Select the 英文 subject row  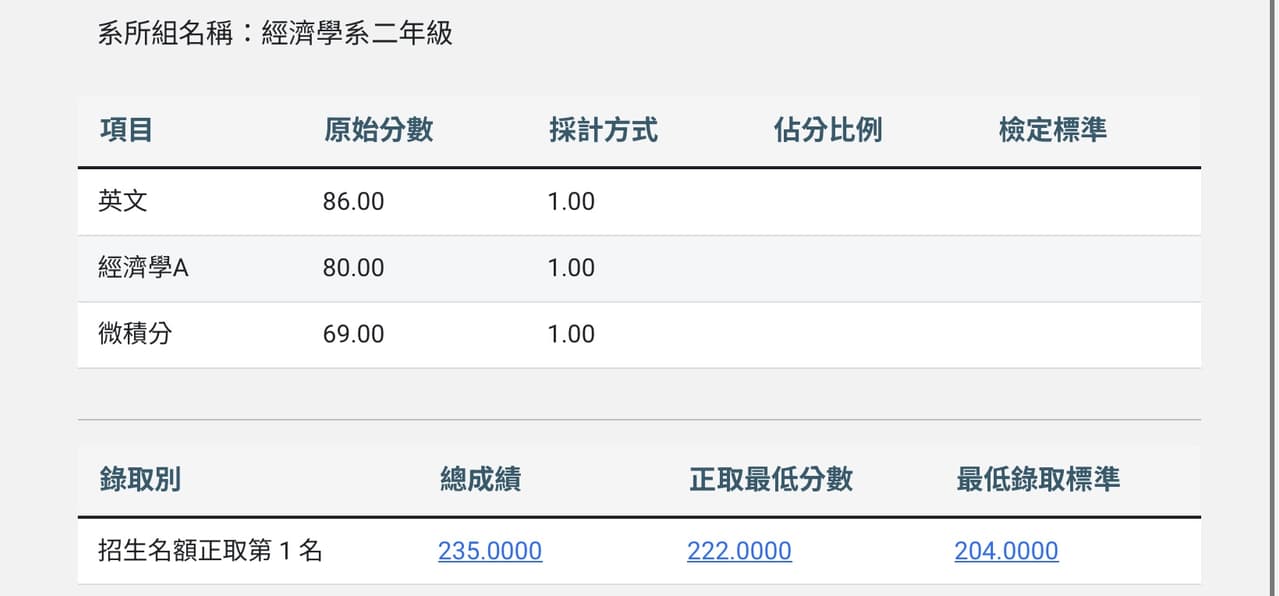pos(639,202)
